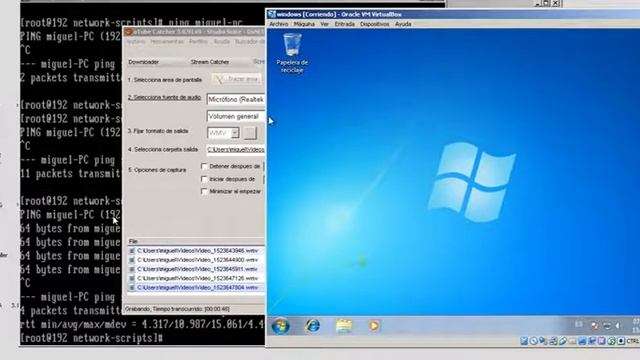640x360 pixels.
Task: Open the Perfiles menu in aTube Catcher
Action: coord(198,42)
